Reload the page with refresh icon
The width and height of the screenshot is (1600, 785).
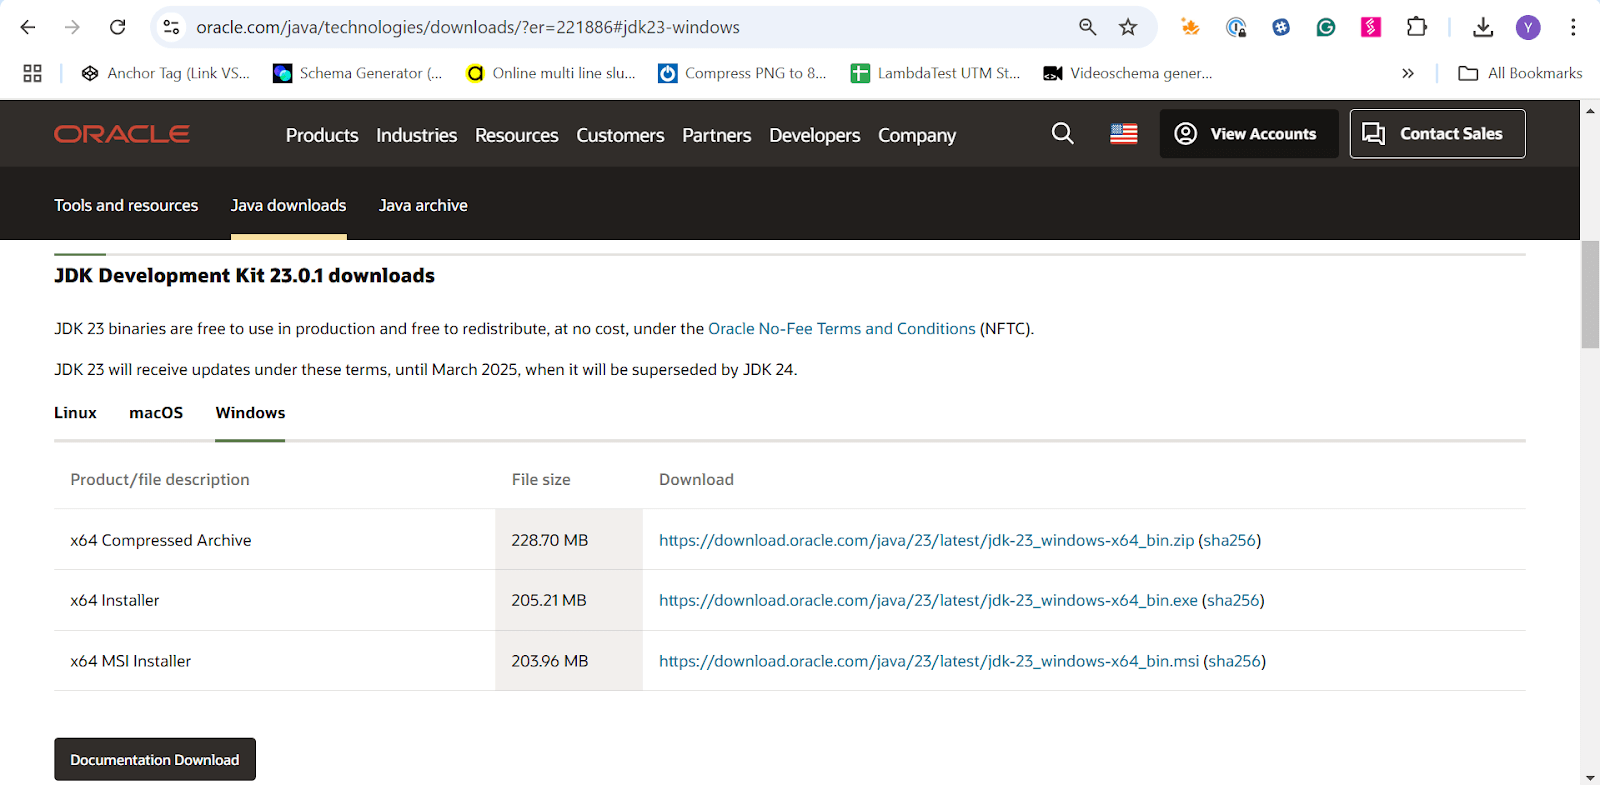pos(117,27)
